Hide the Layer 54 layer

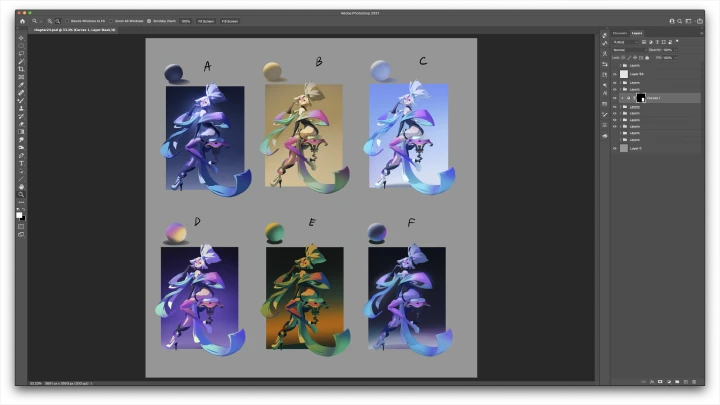tap(614, 73)
